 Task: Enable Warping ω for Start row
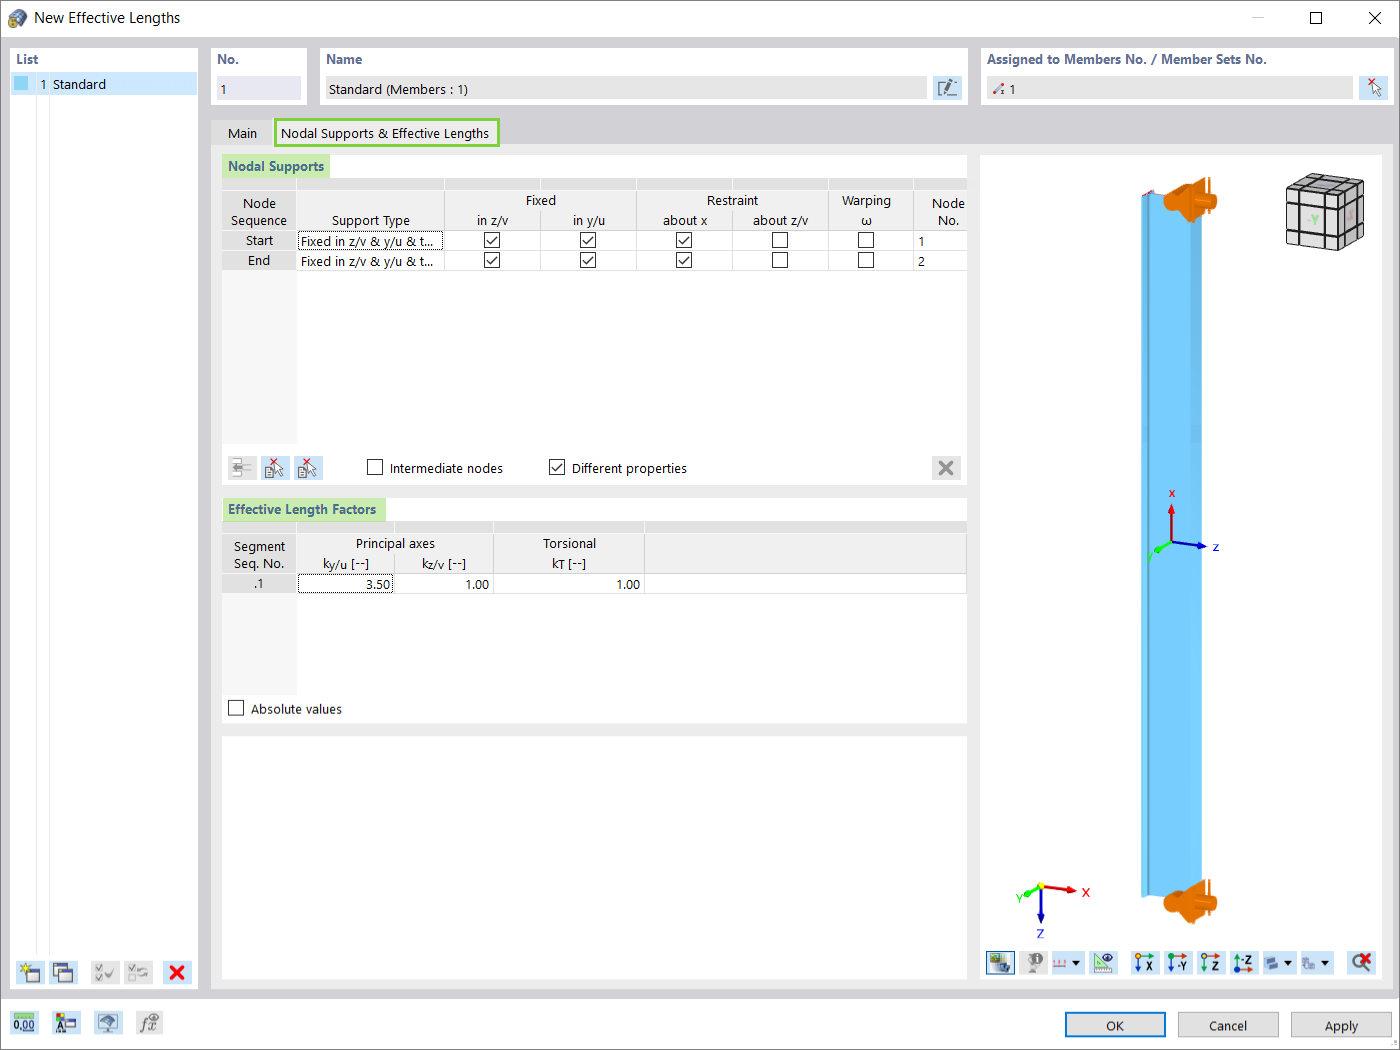[x=866, y=240]
